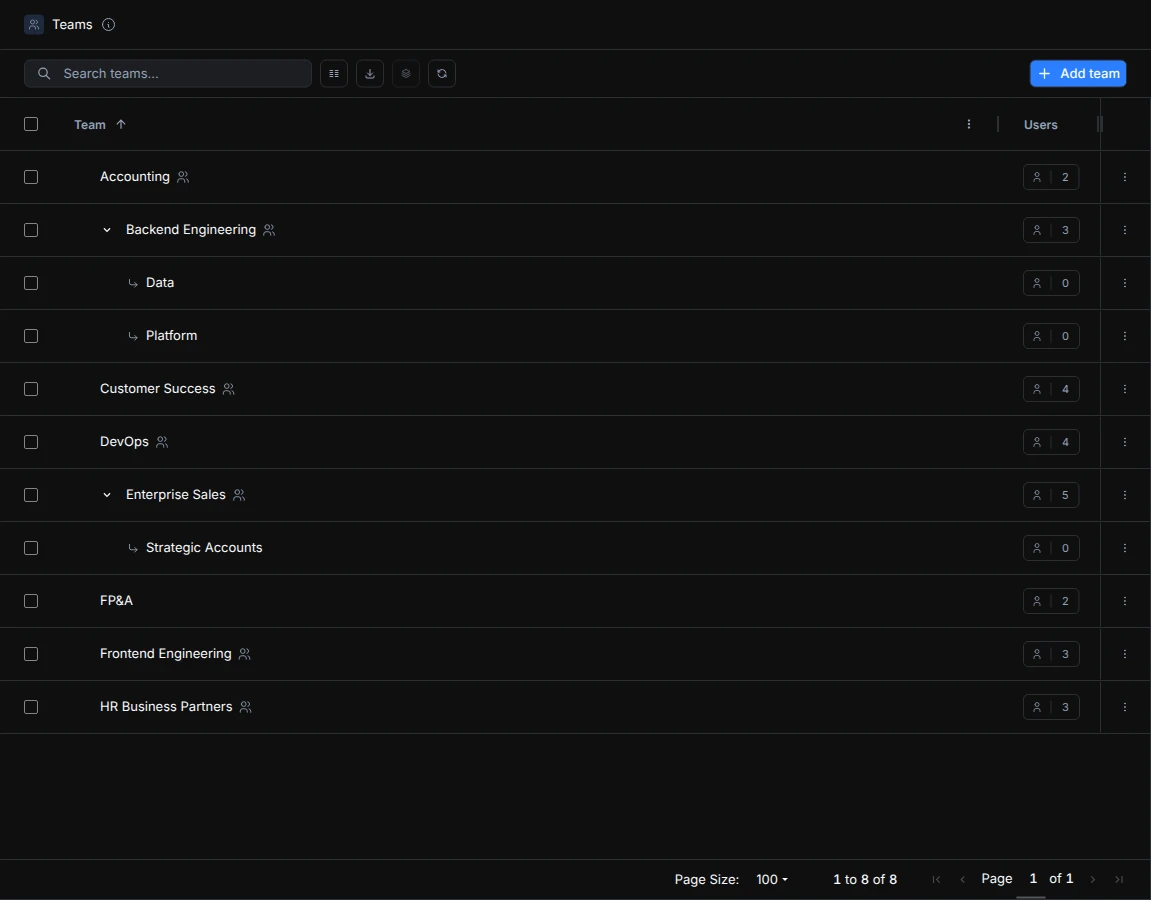The image size is (1151, 900).
Task: Open row actions menu for FP&A
Action: (1125, 600)
